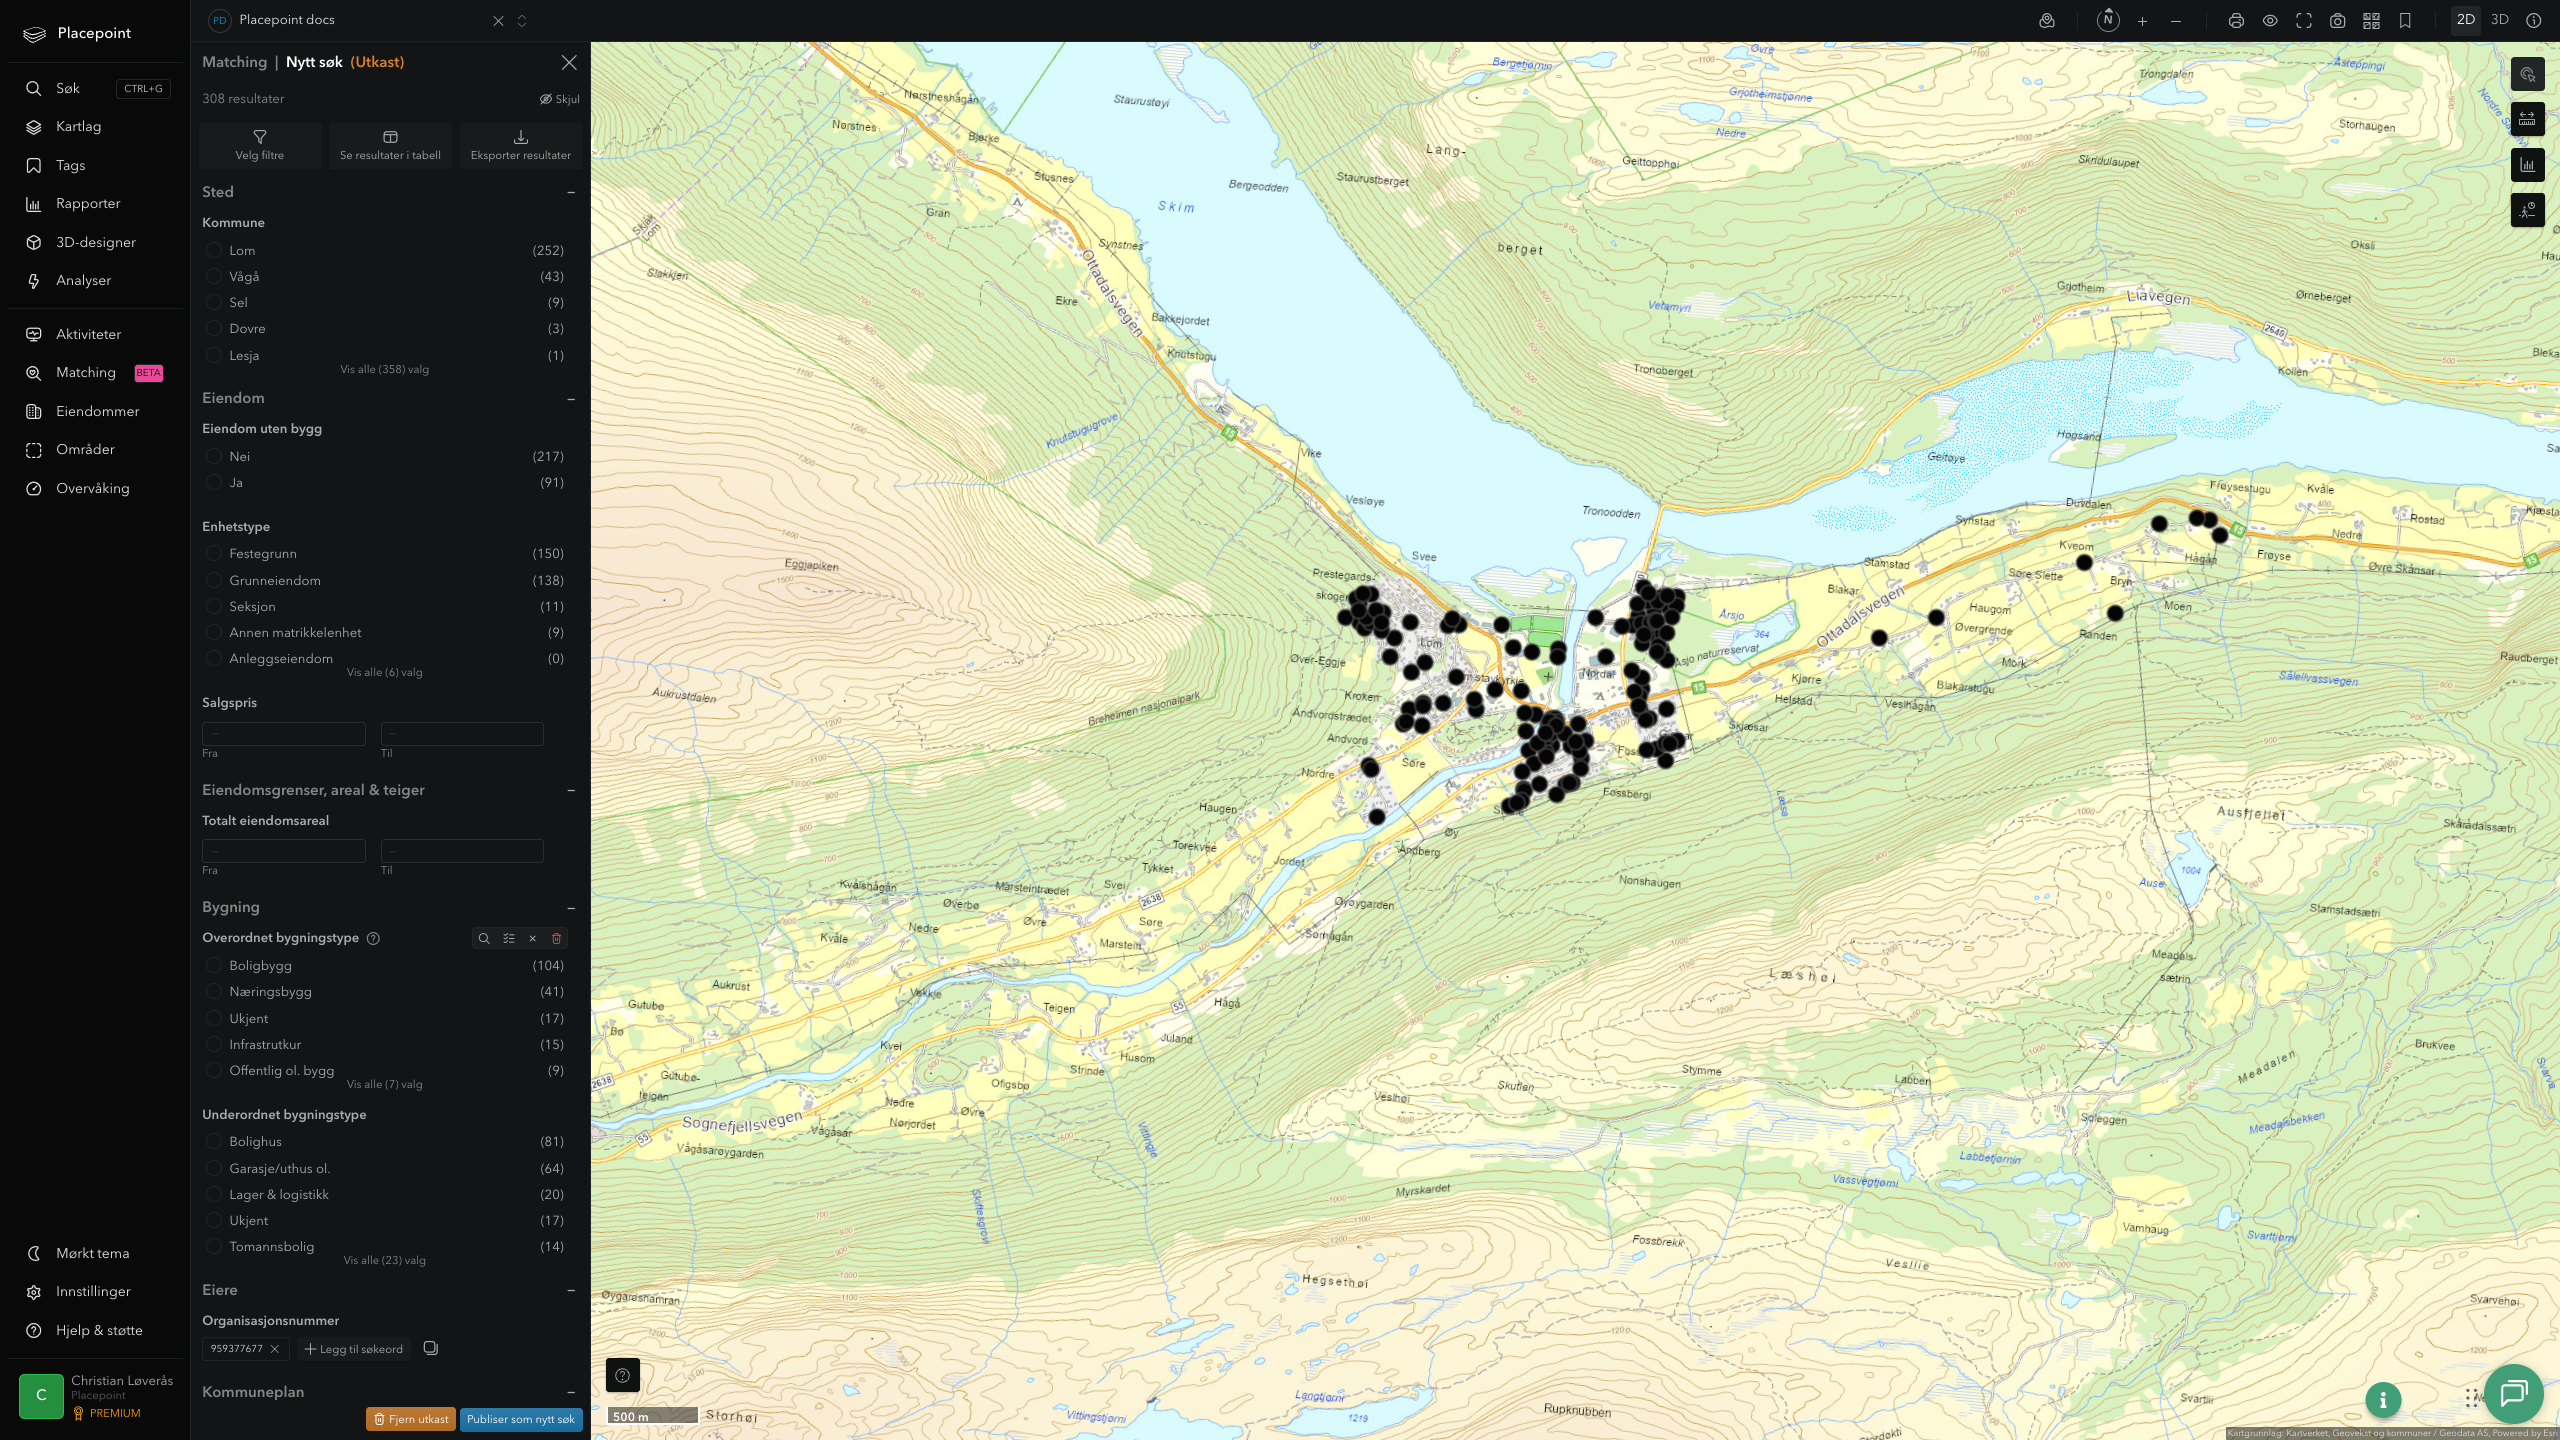Hide results using the Skjul toggle

(560, 99)
